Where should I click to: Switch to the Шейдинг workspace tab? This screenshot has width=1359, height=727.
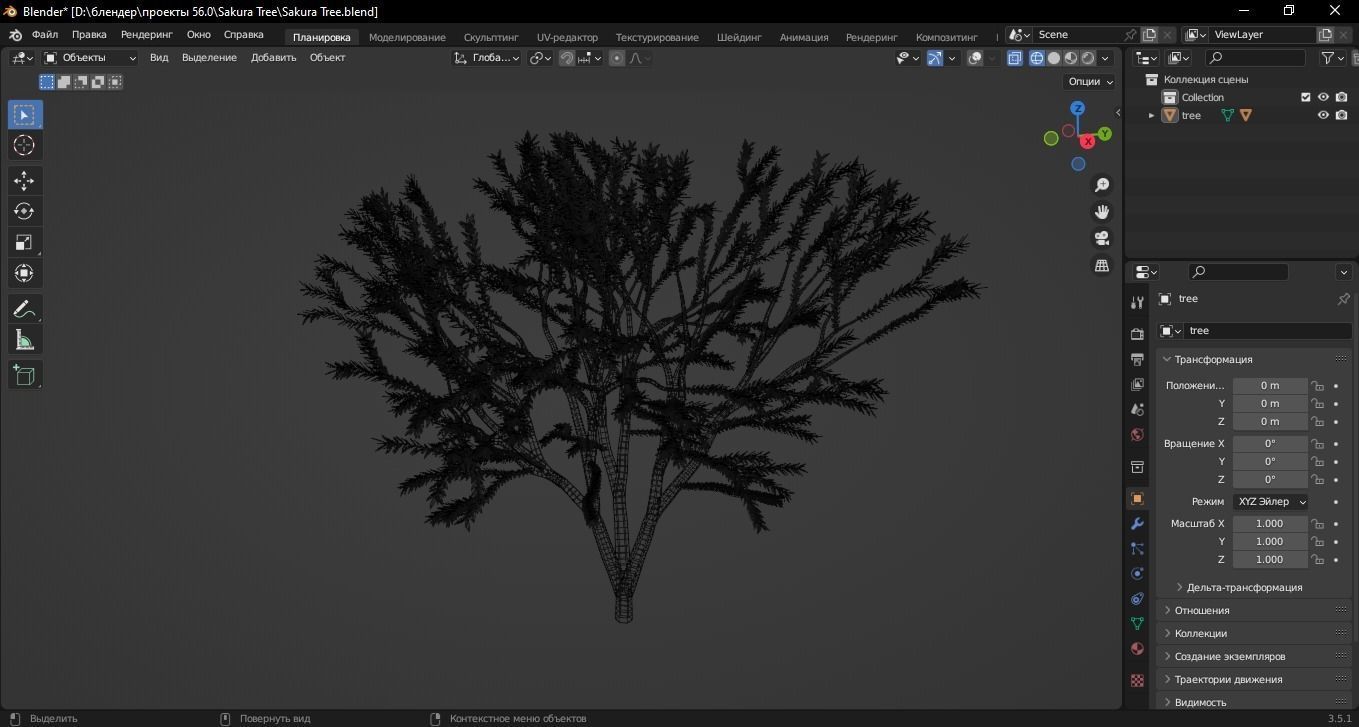pyautogui.click(x=739, y=37)
